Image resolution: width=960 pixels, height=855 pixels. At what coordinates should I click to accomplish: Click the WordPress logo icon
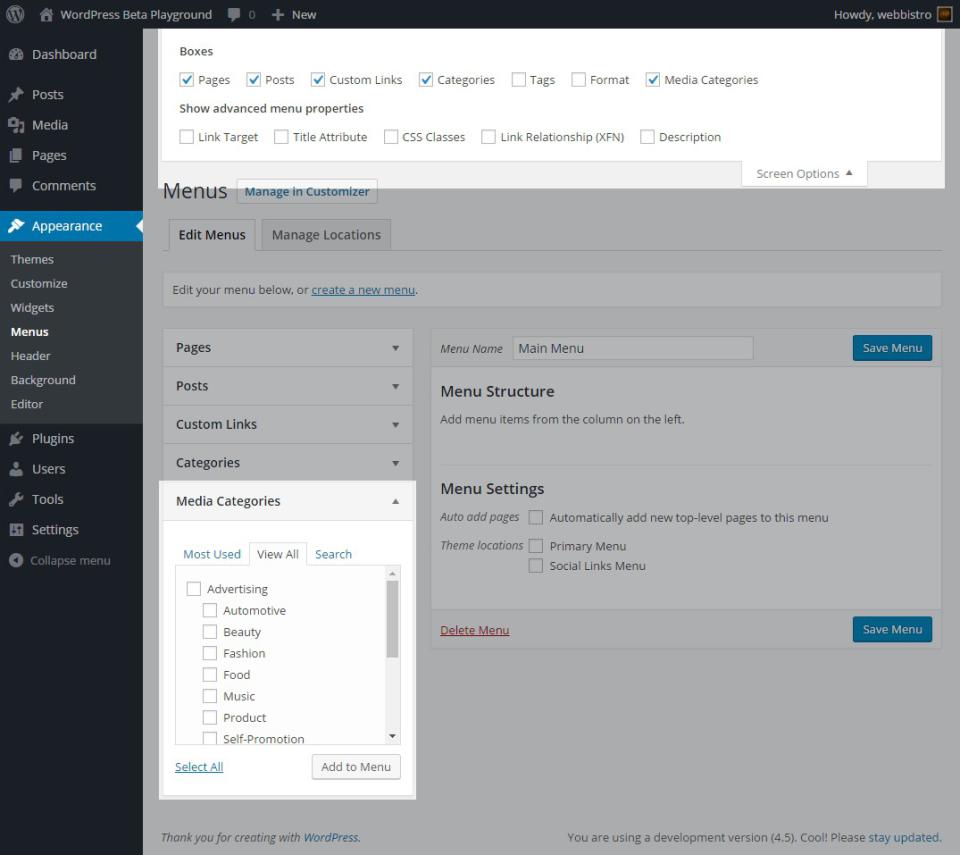(x=15, y=14)
